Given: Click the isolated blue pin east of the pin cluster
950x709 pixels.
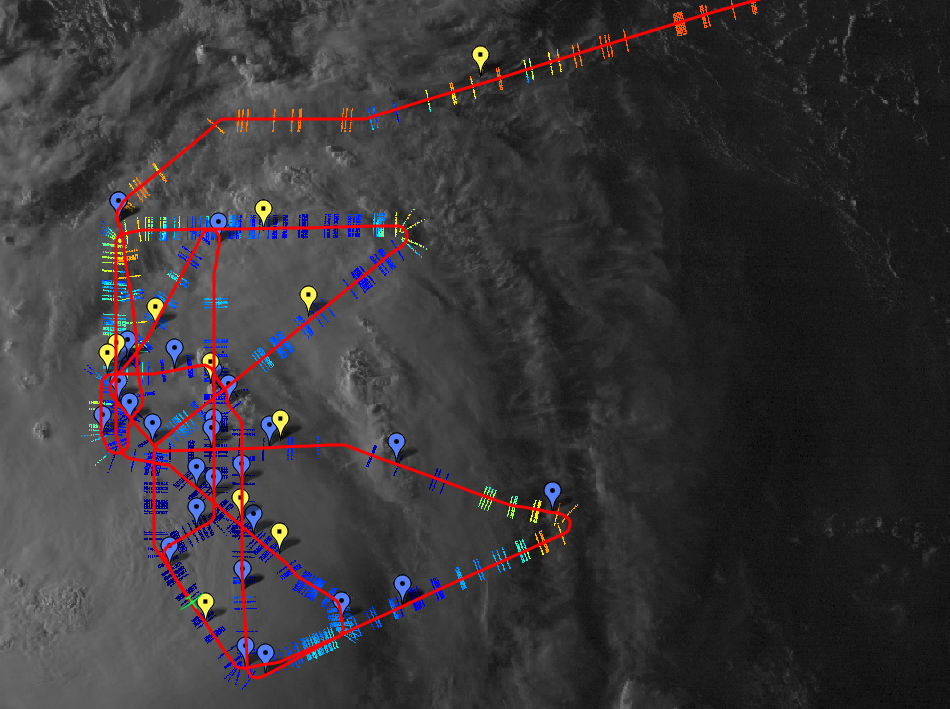Looking at the screenshot, I should point(397,443).
